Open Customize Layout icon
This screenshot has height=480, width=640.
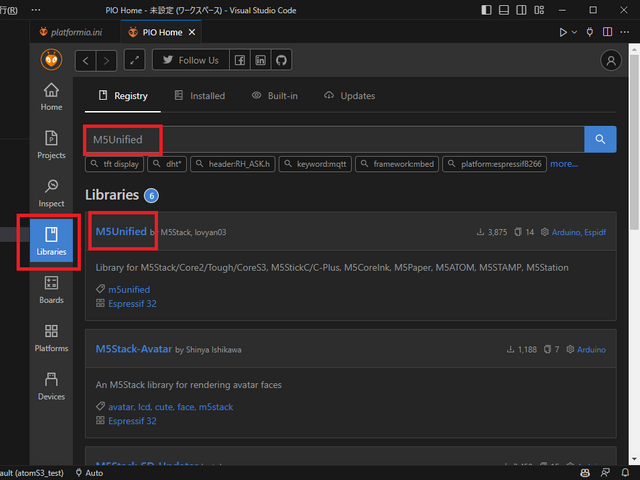point(539,10)
